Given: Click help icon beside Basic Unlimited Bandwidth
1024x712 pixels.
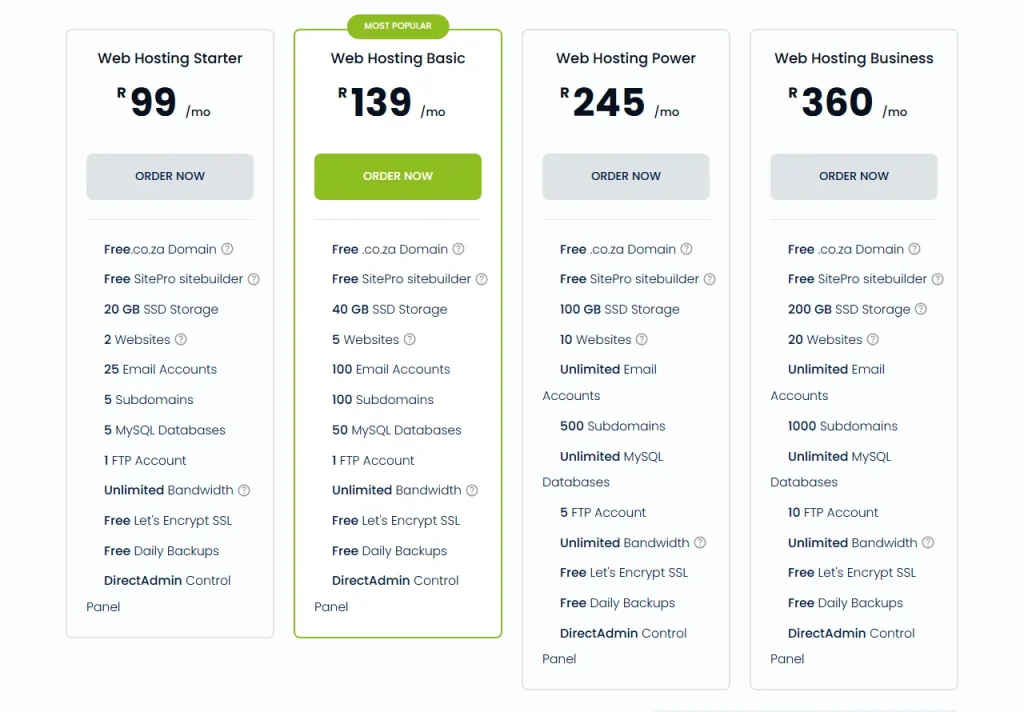Looking at the screenshot, I should pyautogui.click(x=472, y=490).
